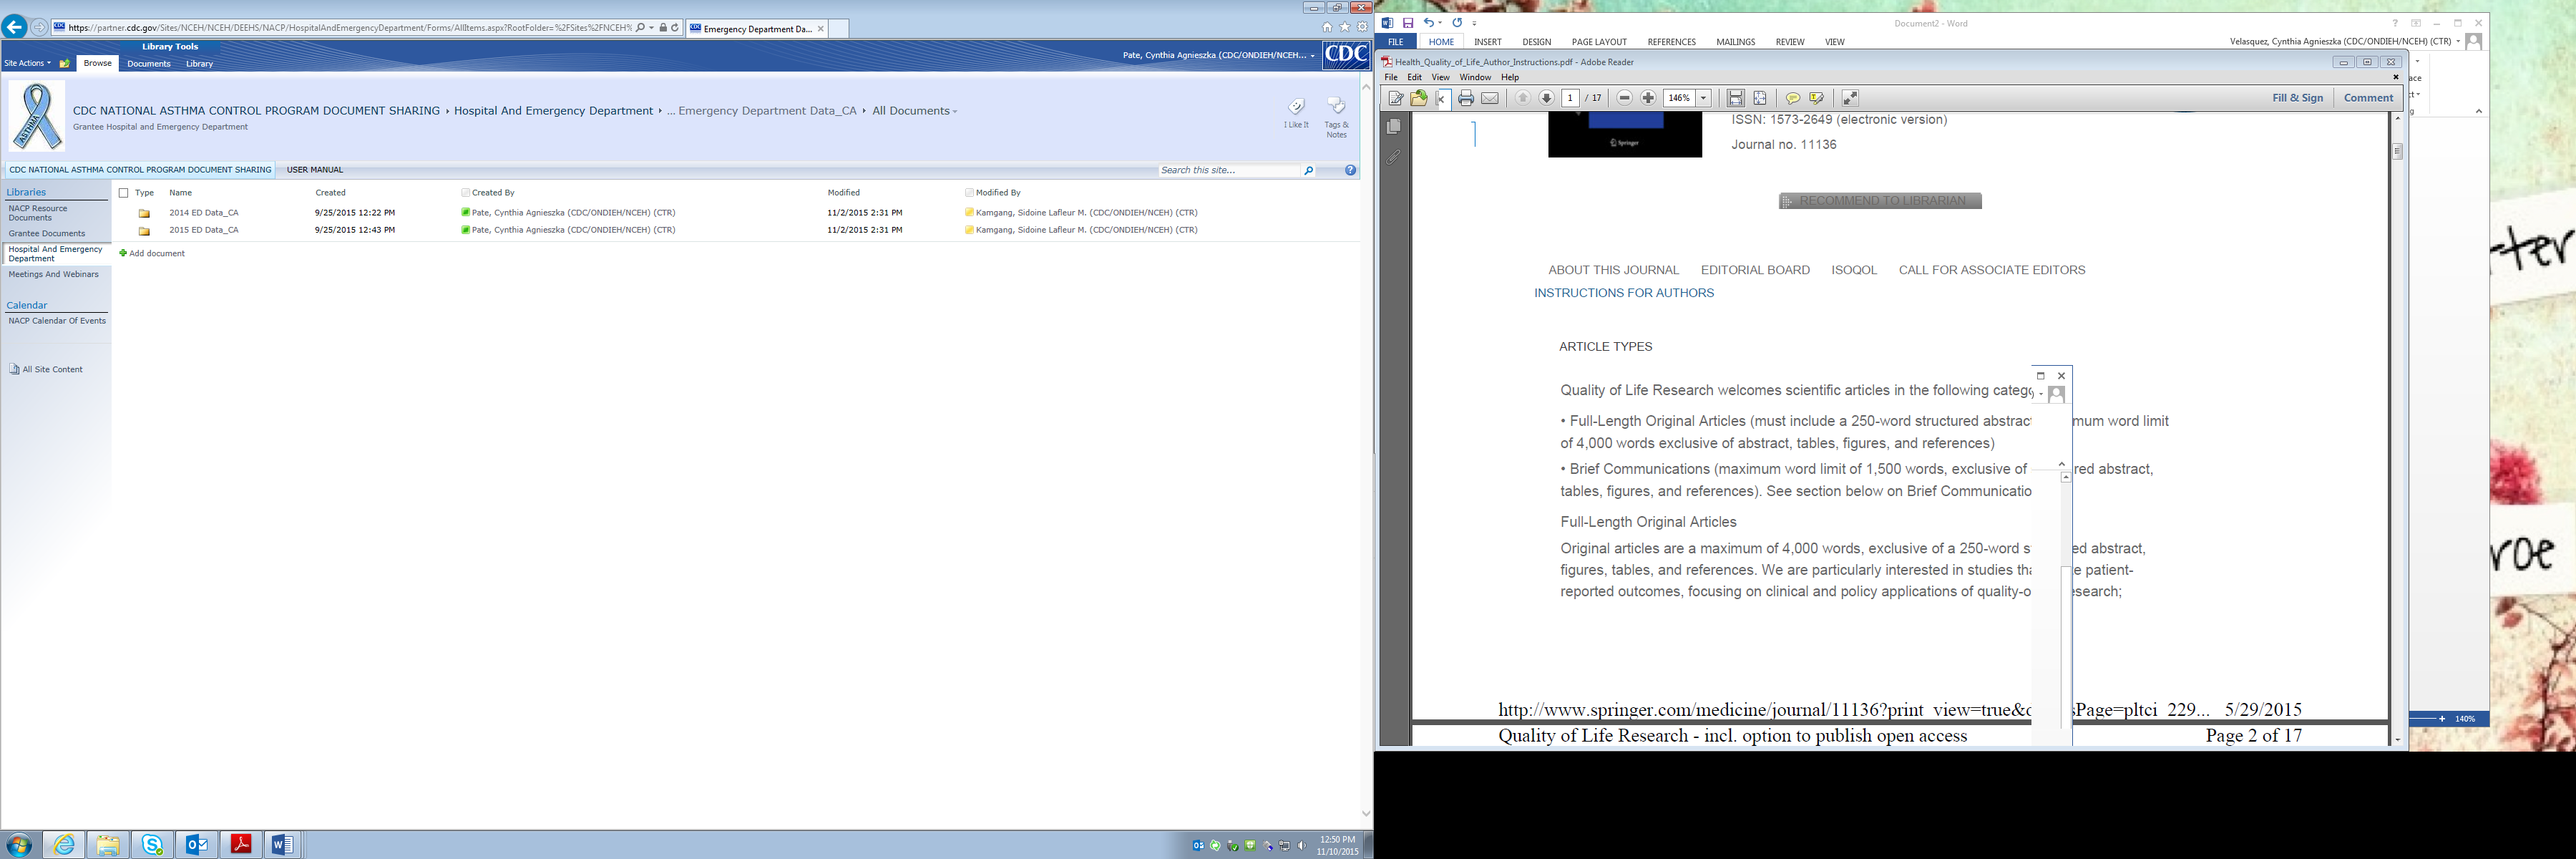Open the Window menu in Adobe Reader

(1474, 77)
